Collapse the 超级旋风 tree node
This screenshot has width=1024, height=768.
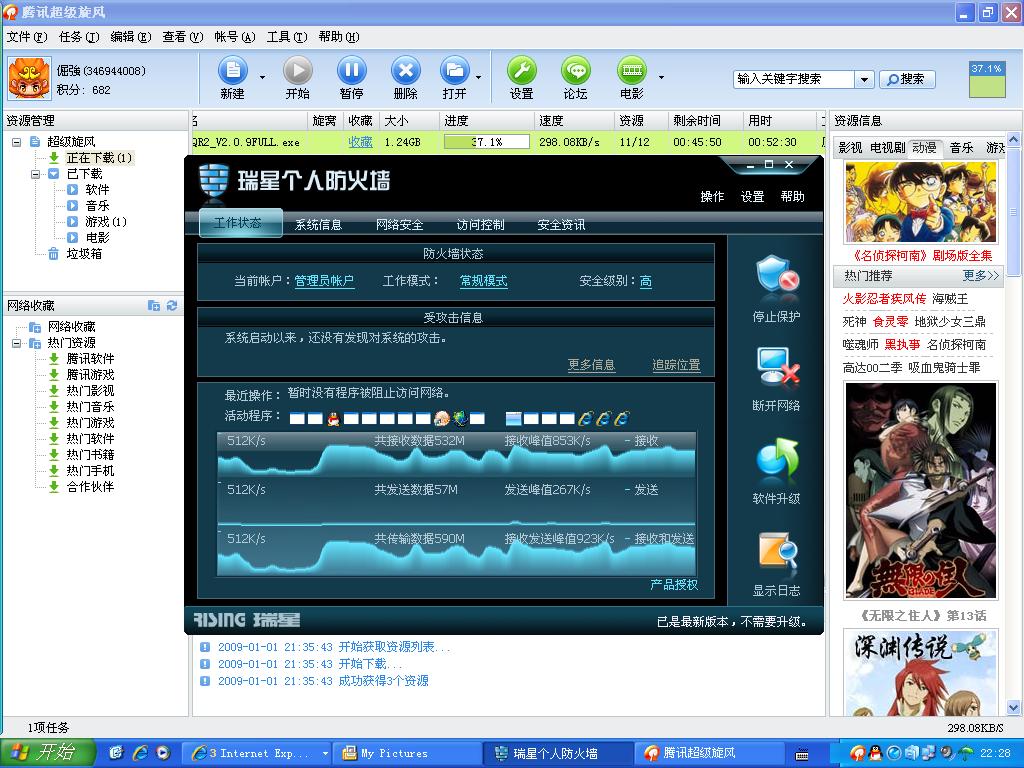click(17, 142)
